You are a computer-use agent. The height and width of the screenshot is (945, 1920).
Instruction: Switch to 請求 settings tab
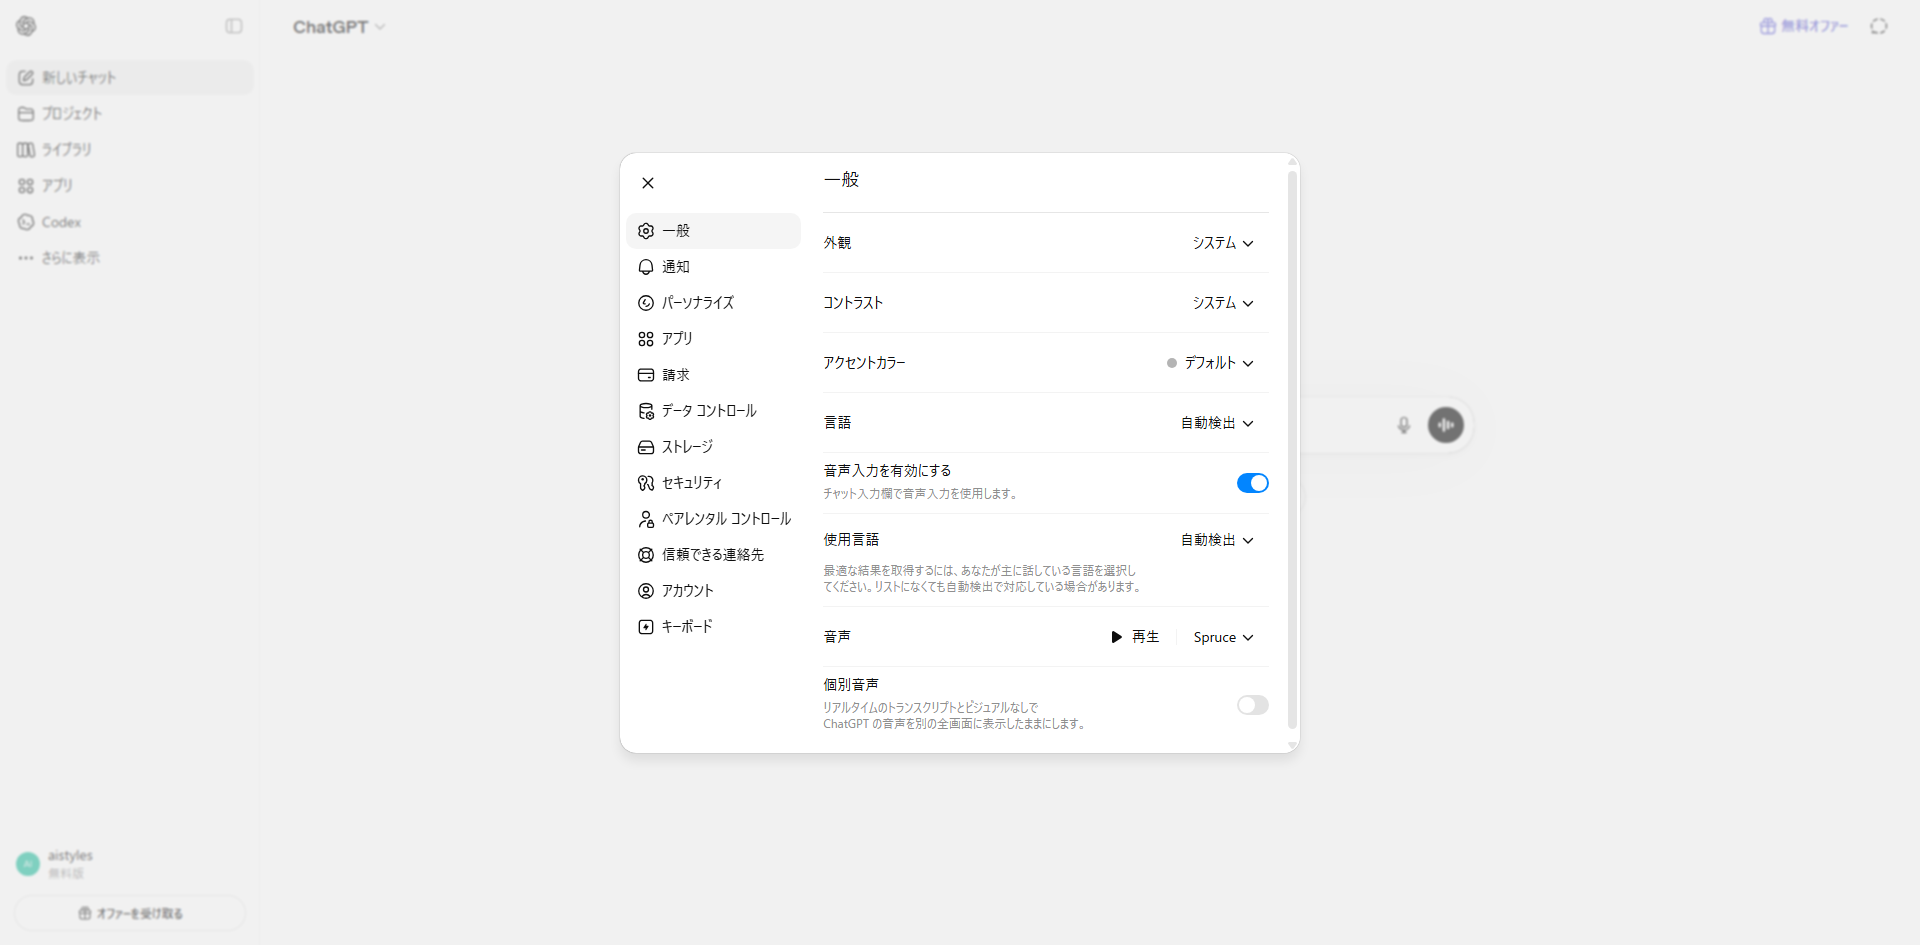tap(714, 375)
